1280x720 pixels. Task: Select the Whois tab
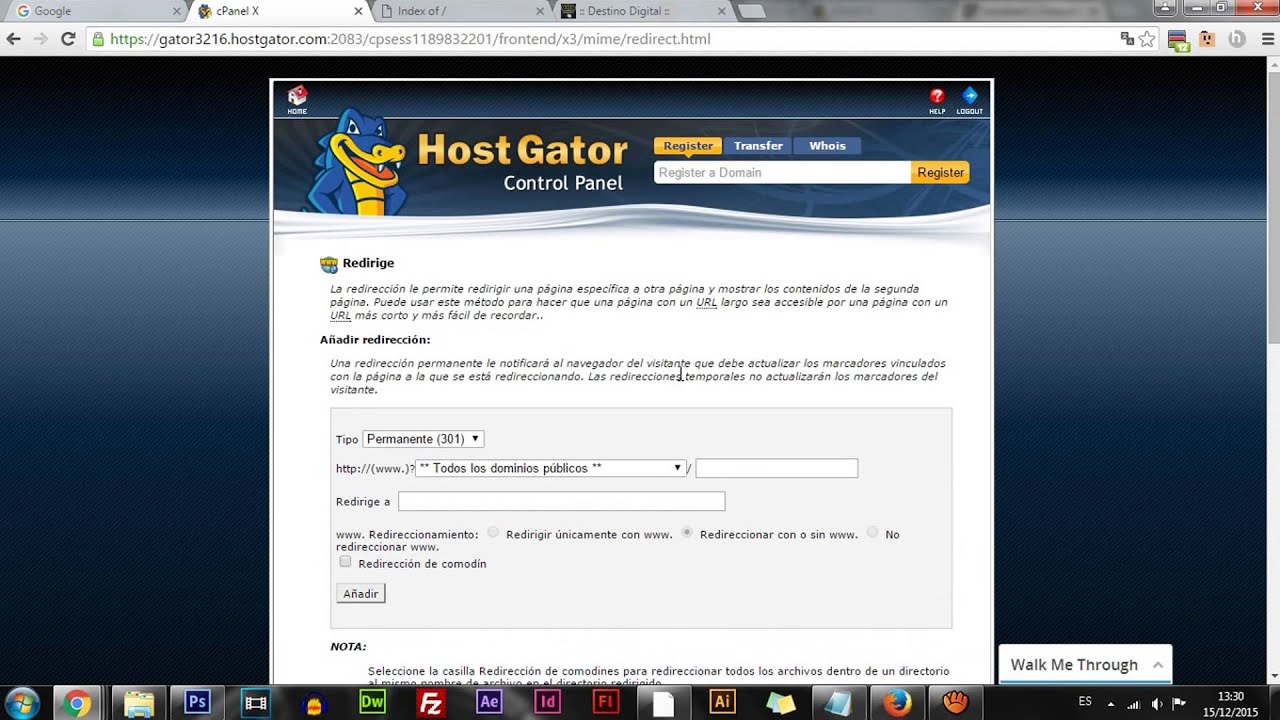click(x=827, y=146)
